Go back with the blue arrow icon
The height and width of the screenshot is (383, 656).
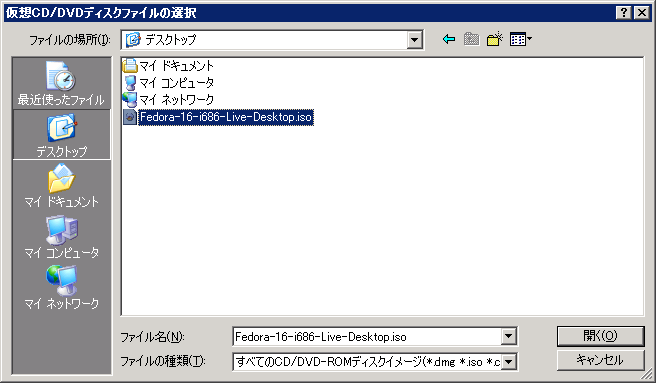pyautogui.click(x=449, y=39)
